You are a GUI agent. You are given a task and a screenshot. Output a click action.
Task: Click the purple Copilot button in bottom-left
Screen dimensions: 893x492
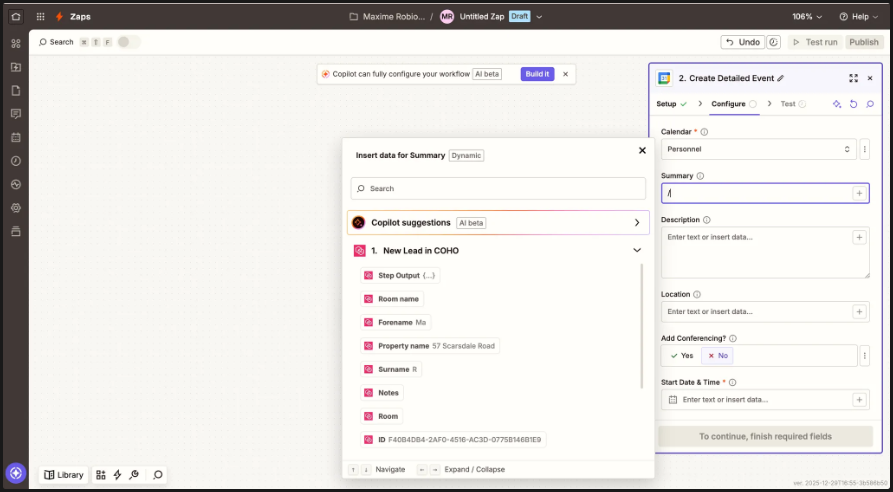[x=15, y=473]
